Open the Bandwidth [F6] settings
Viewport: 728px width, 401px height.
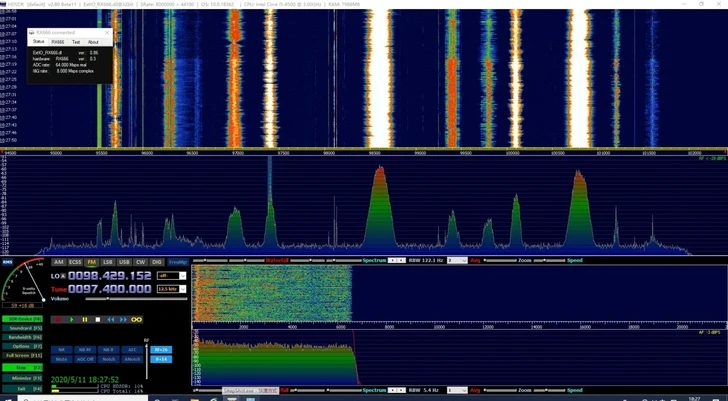tap(22, 337)
